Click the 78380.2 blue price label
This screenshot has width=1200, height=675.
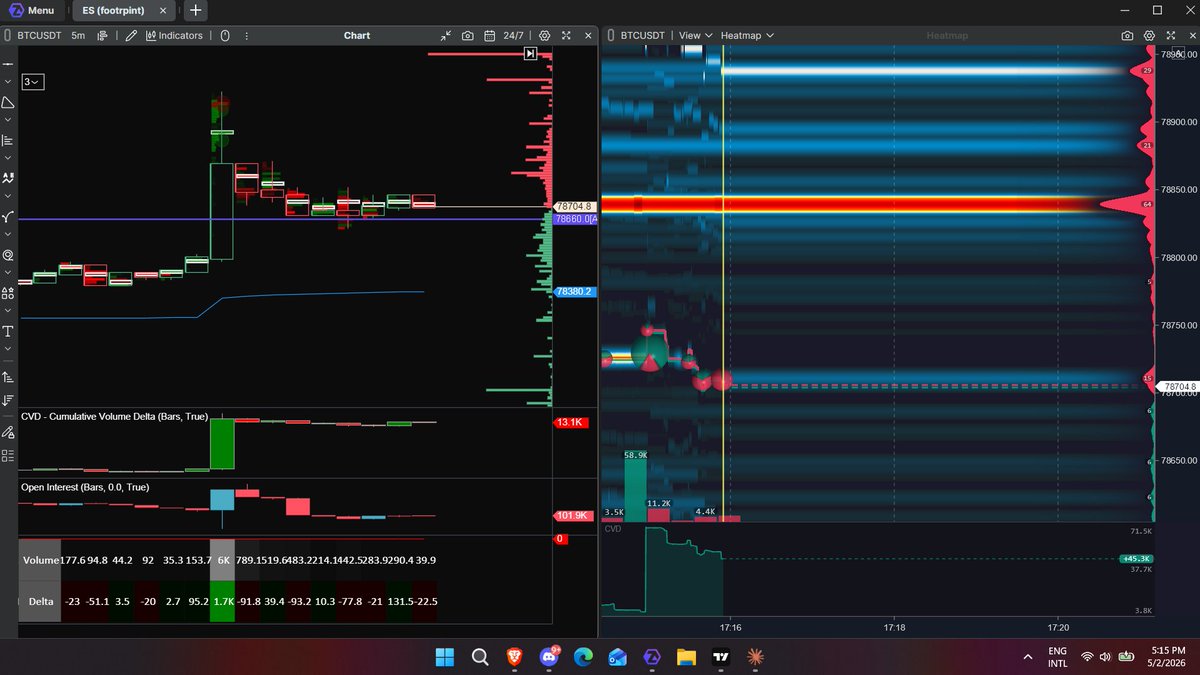click(x=574, y=292)
